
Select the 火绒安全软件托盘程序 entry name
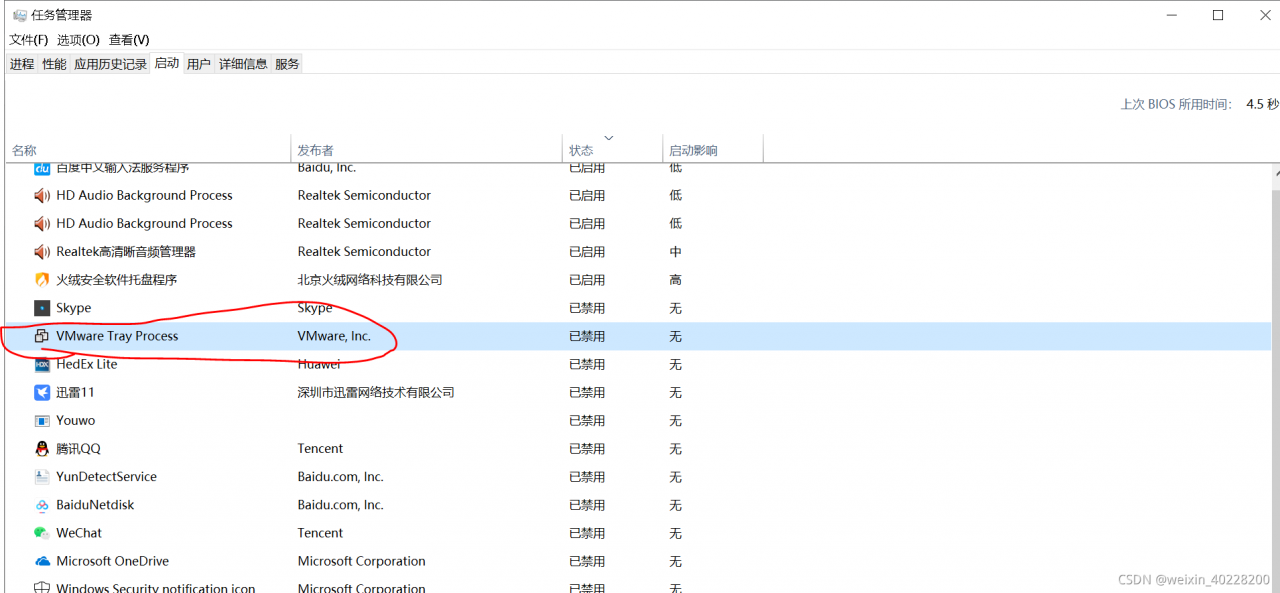117,280
